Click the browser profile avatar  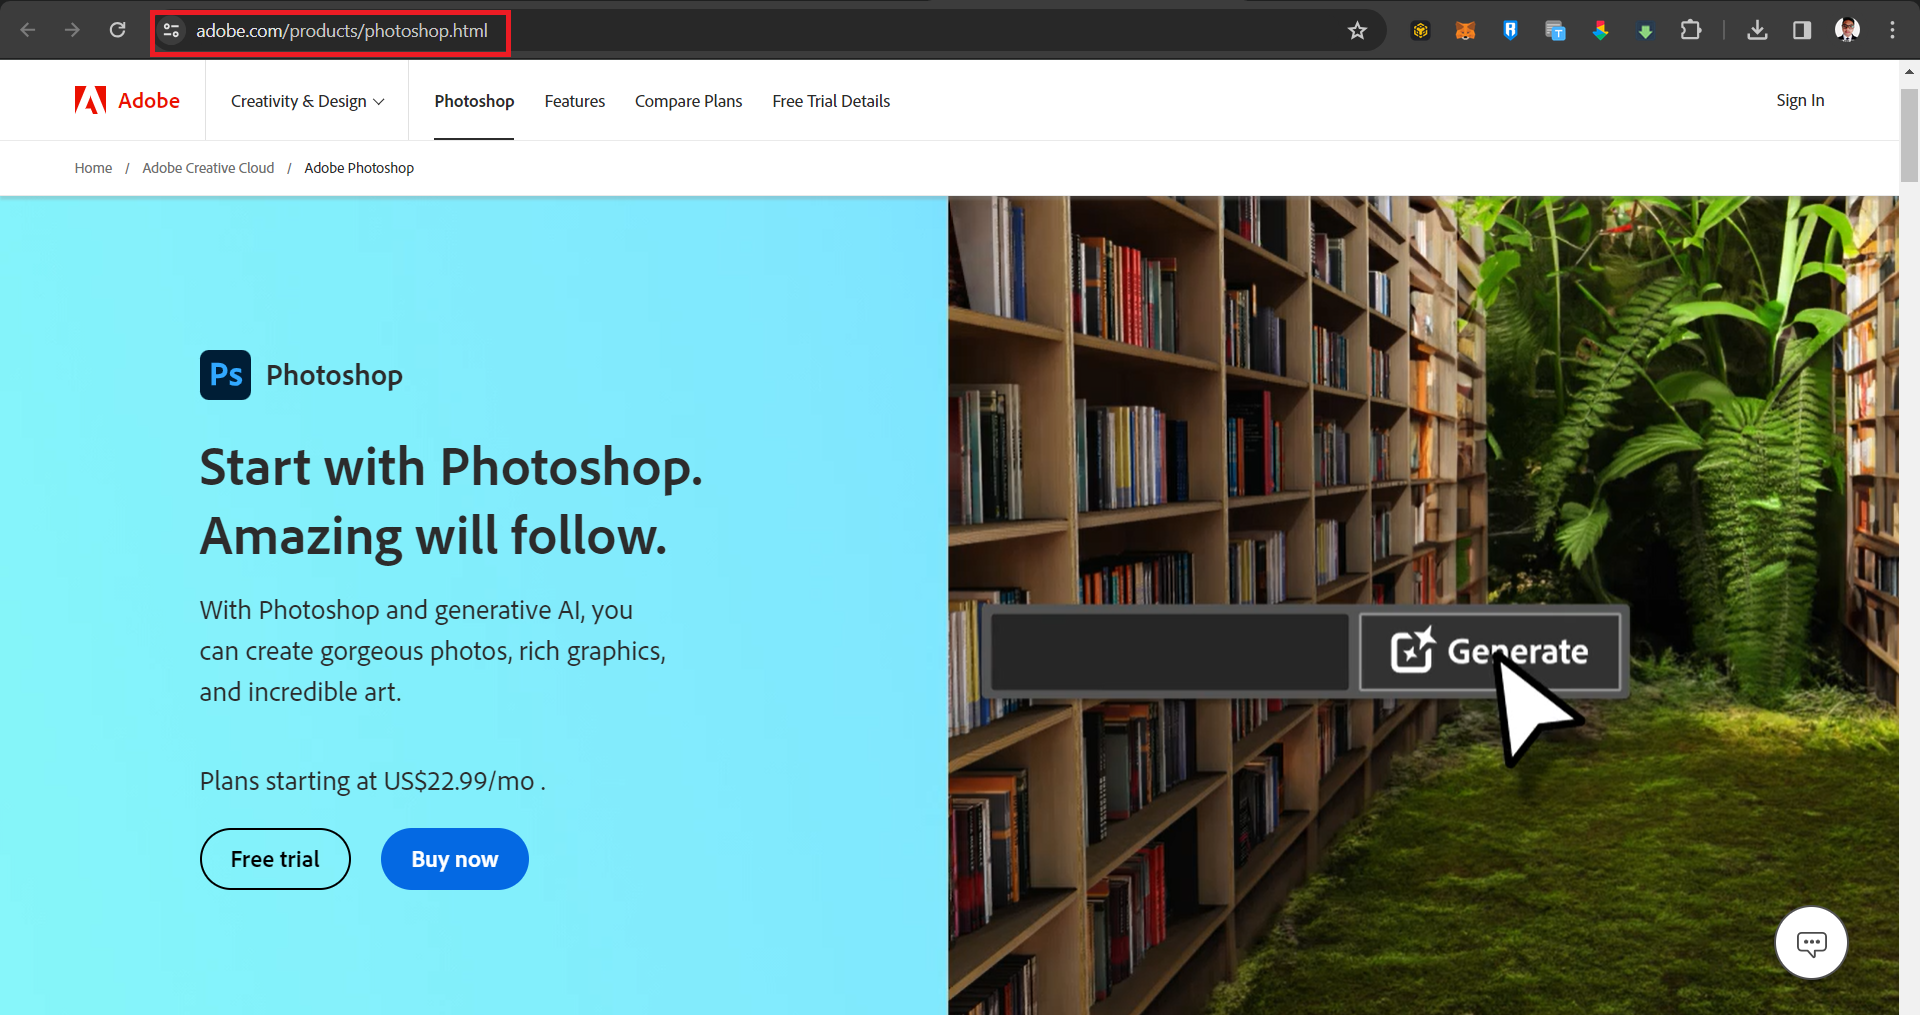1847,30
